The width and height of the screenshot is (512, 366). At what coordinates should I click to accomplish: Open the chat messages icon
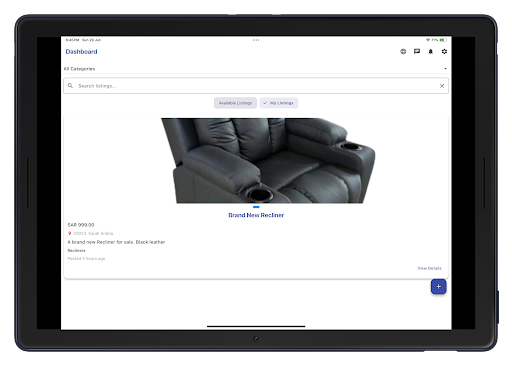[x=417, y=51]
